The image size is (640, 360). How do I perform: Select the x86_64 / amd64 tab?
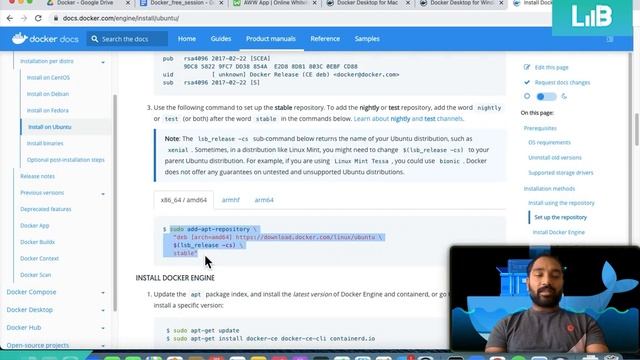pos(184,200)
